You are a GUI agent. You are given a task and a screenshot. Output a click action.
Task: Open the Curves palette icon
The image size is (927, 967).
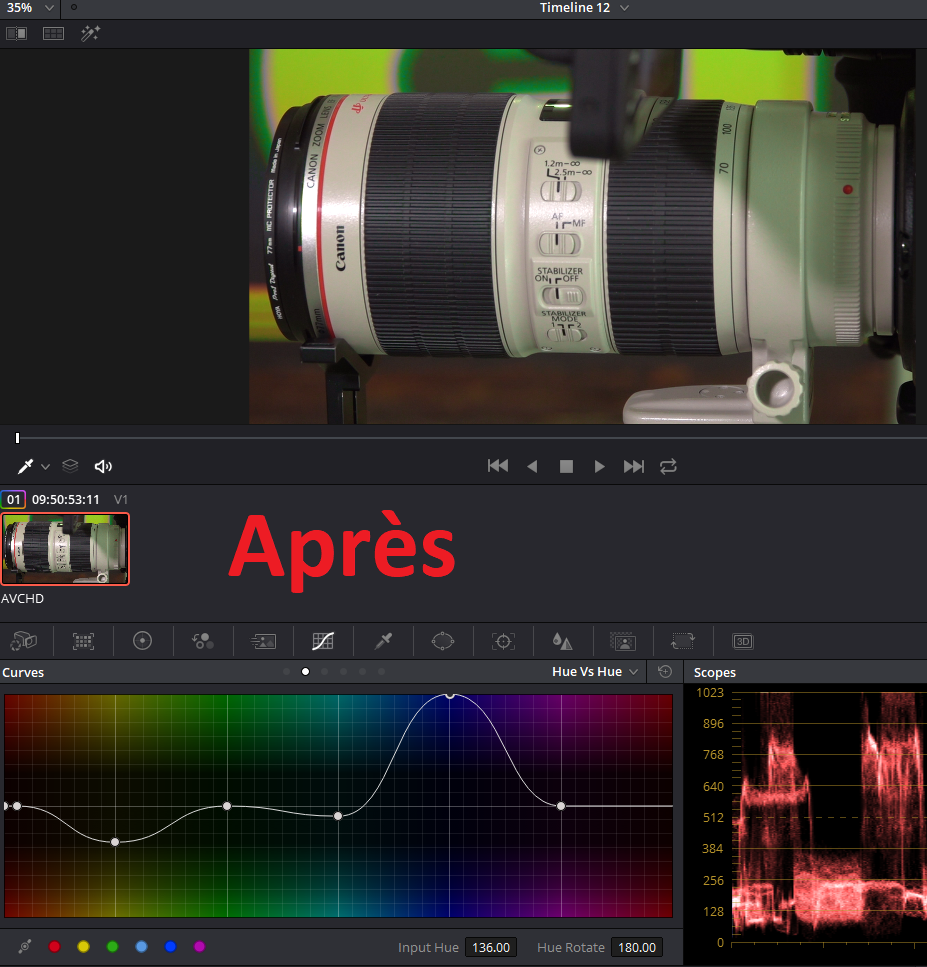[x=323, y=641]
